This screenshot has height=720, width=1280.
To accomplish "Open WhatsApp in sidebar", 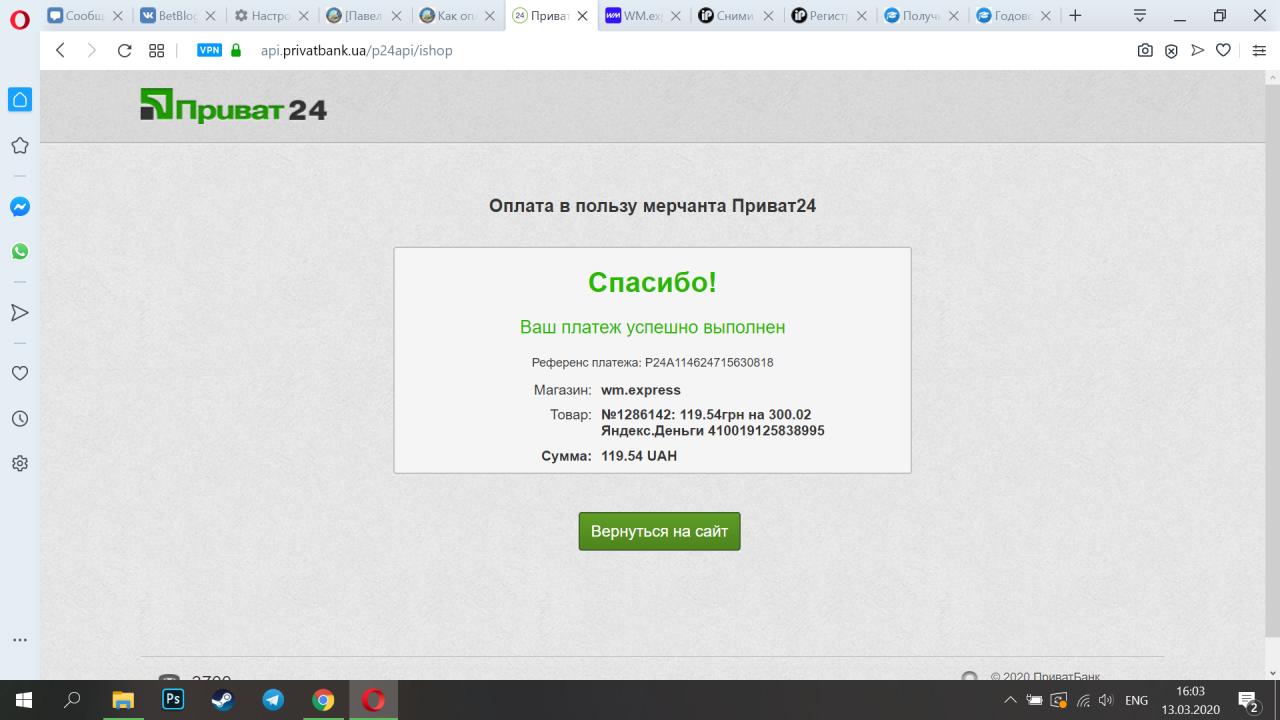I will pos(20,252).
